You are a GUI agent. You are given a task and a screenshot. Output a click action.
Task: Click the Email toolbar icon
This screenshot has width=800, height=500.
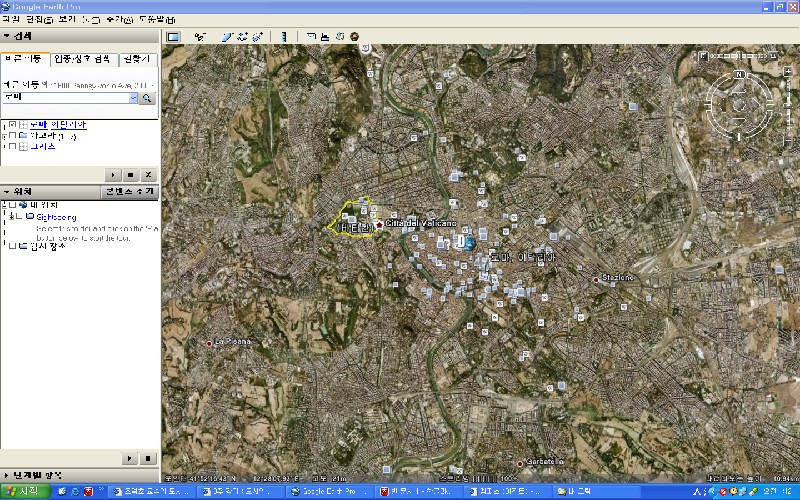(x=312, y=37)
